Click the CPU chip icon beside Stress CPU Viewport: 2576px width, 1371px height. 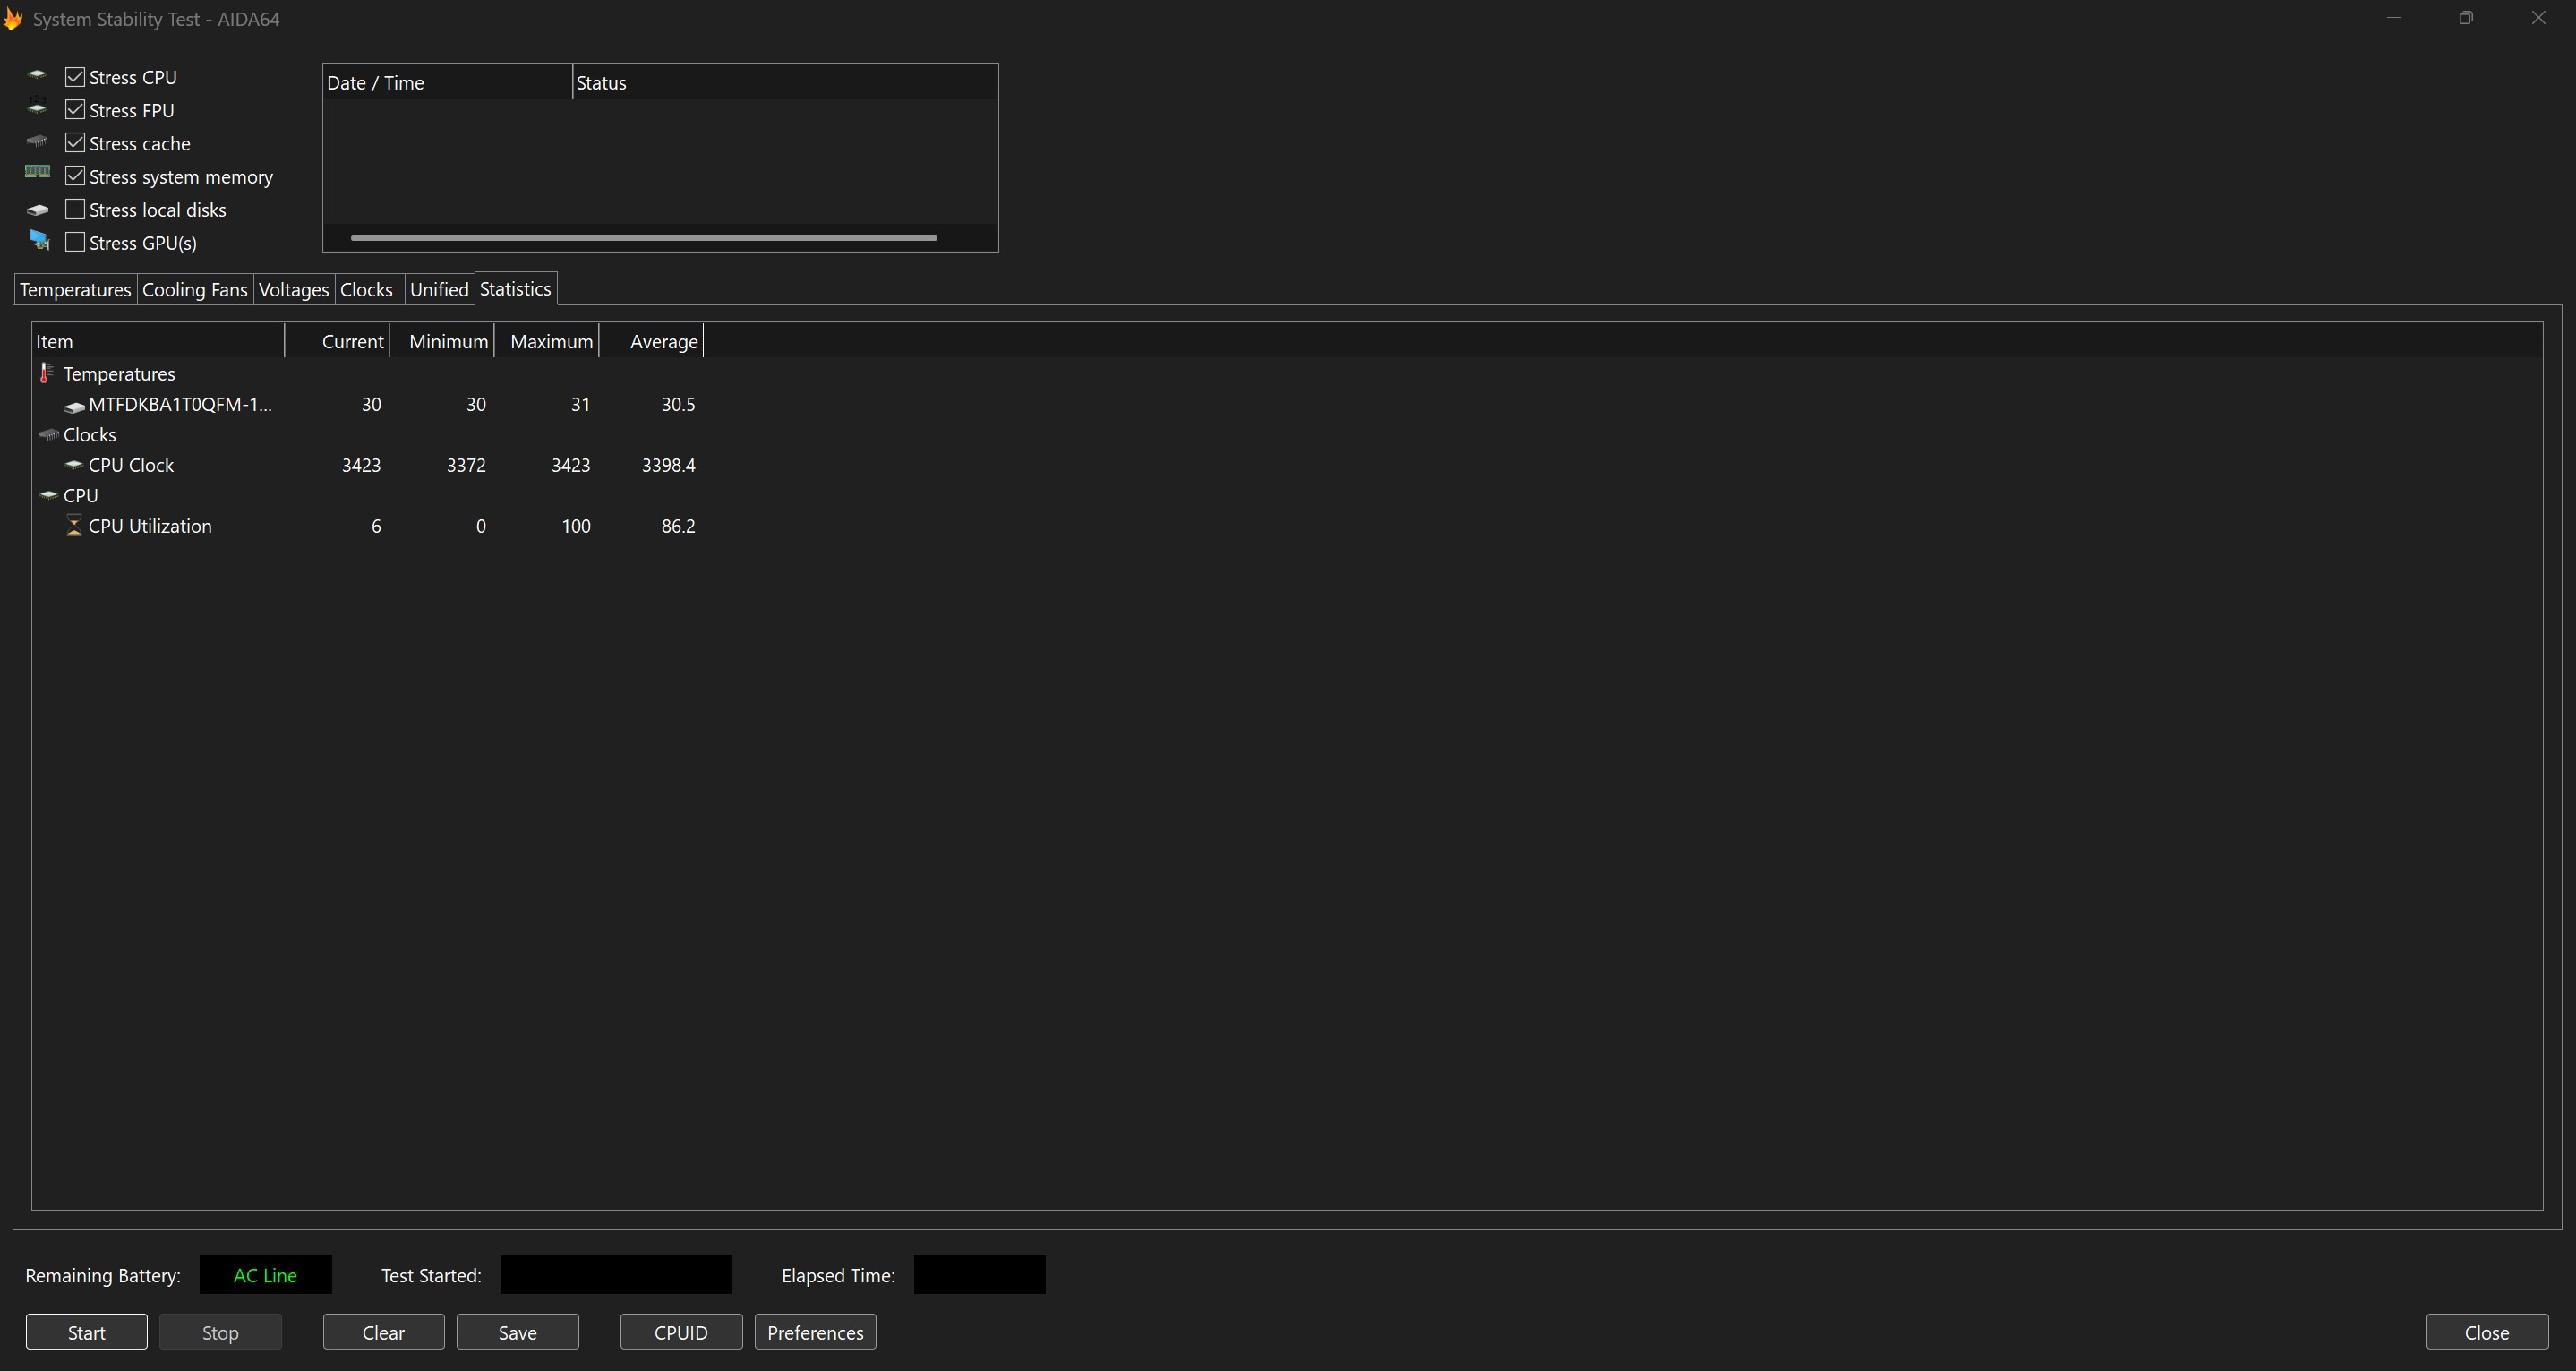pyautogui.click(x=37, y=75)
